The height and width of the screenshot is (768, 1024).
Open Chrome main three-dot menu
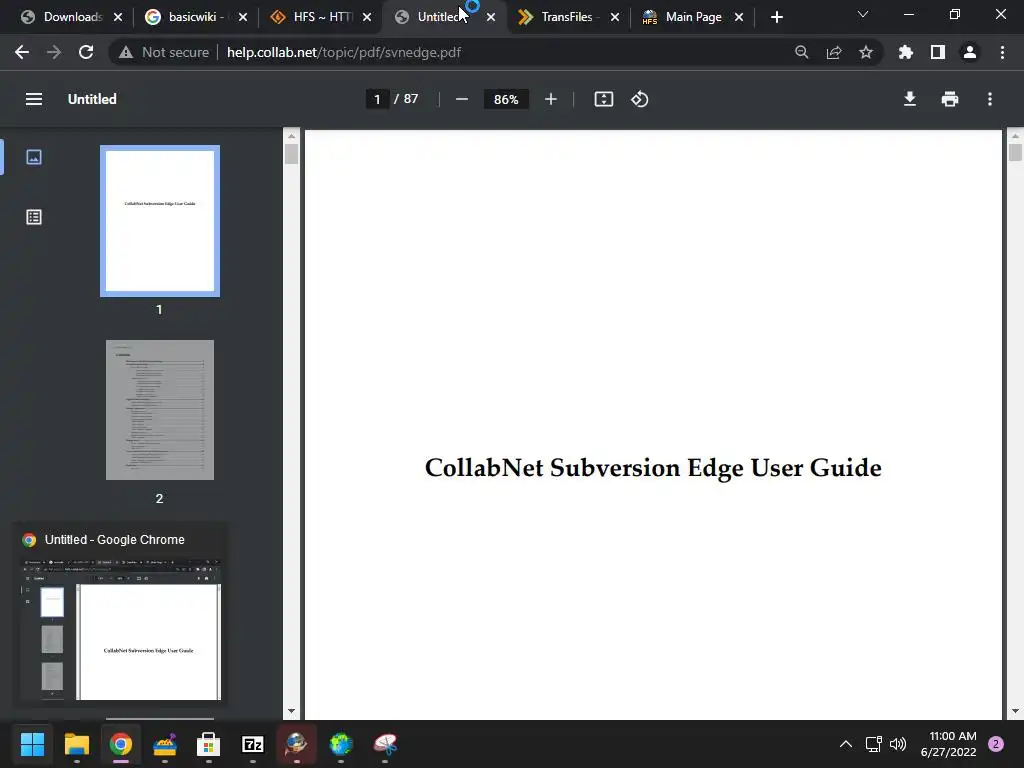click(x=1002, y=52)
